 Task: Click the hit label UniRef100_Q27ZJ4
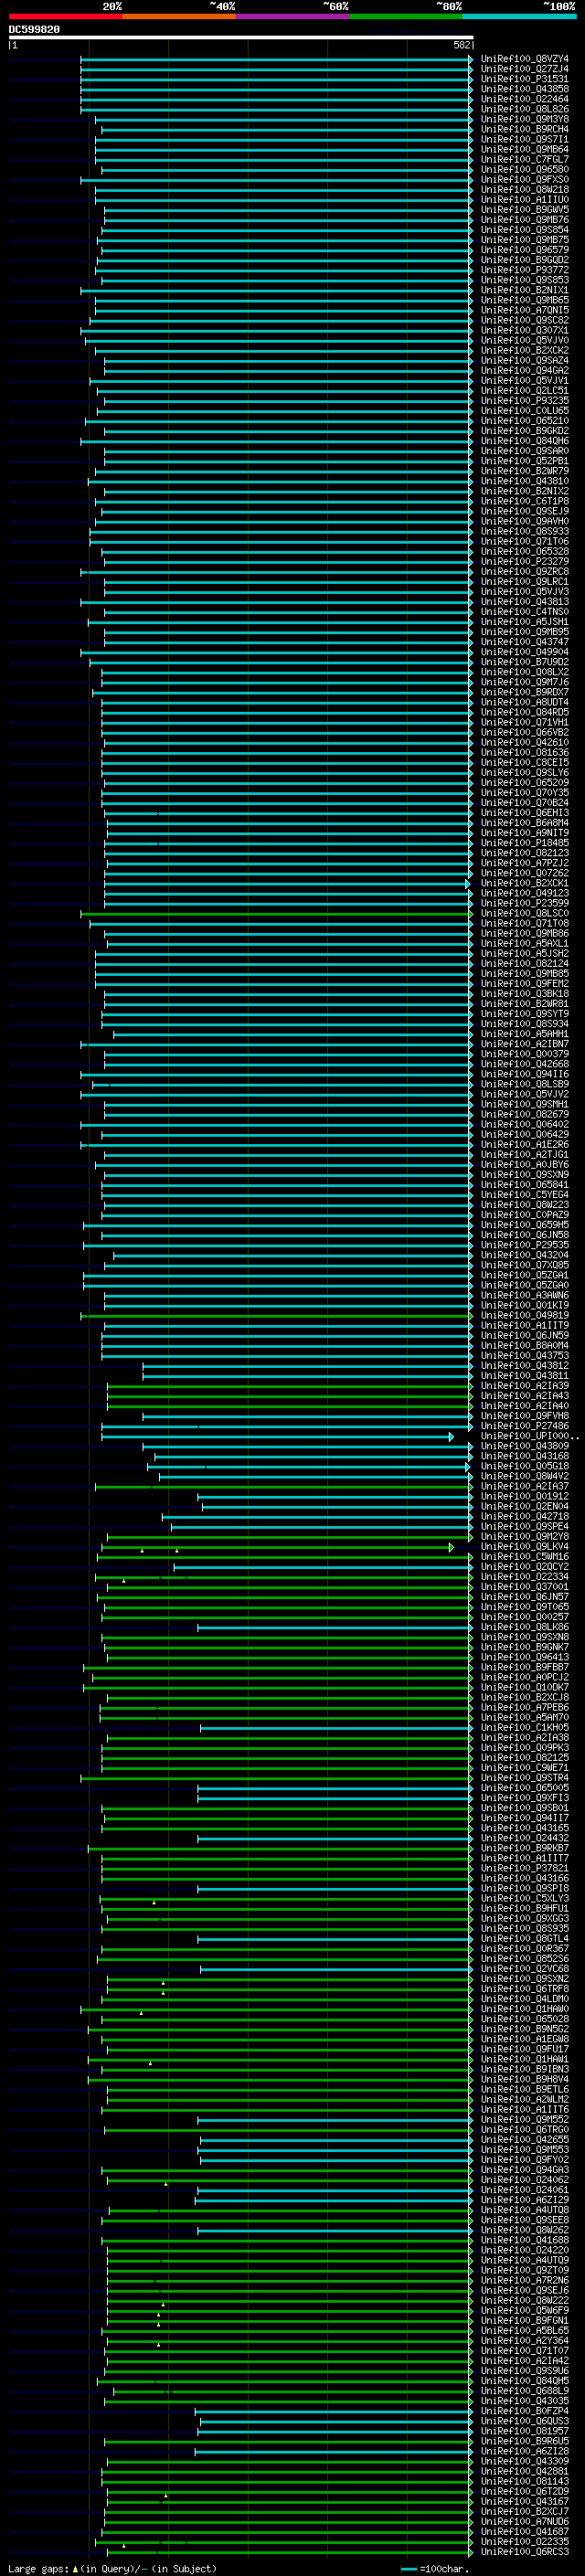point(524,69)
